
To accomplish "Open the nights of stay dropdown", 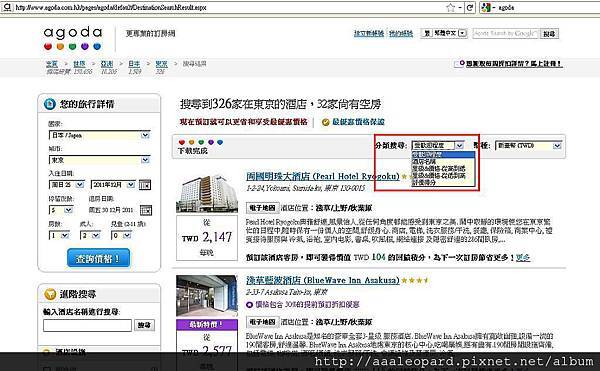I will 61,210.
